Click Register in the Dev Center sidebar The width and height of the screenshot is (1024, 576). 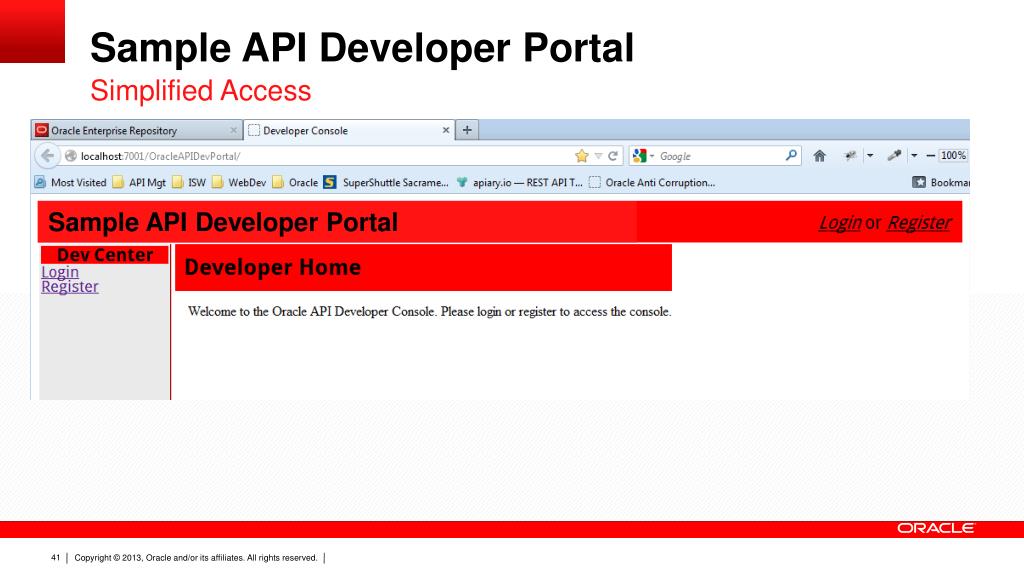coord(70,287)
